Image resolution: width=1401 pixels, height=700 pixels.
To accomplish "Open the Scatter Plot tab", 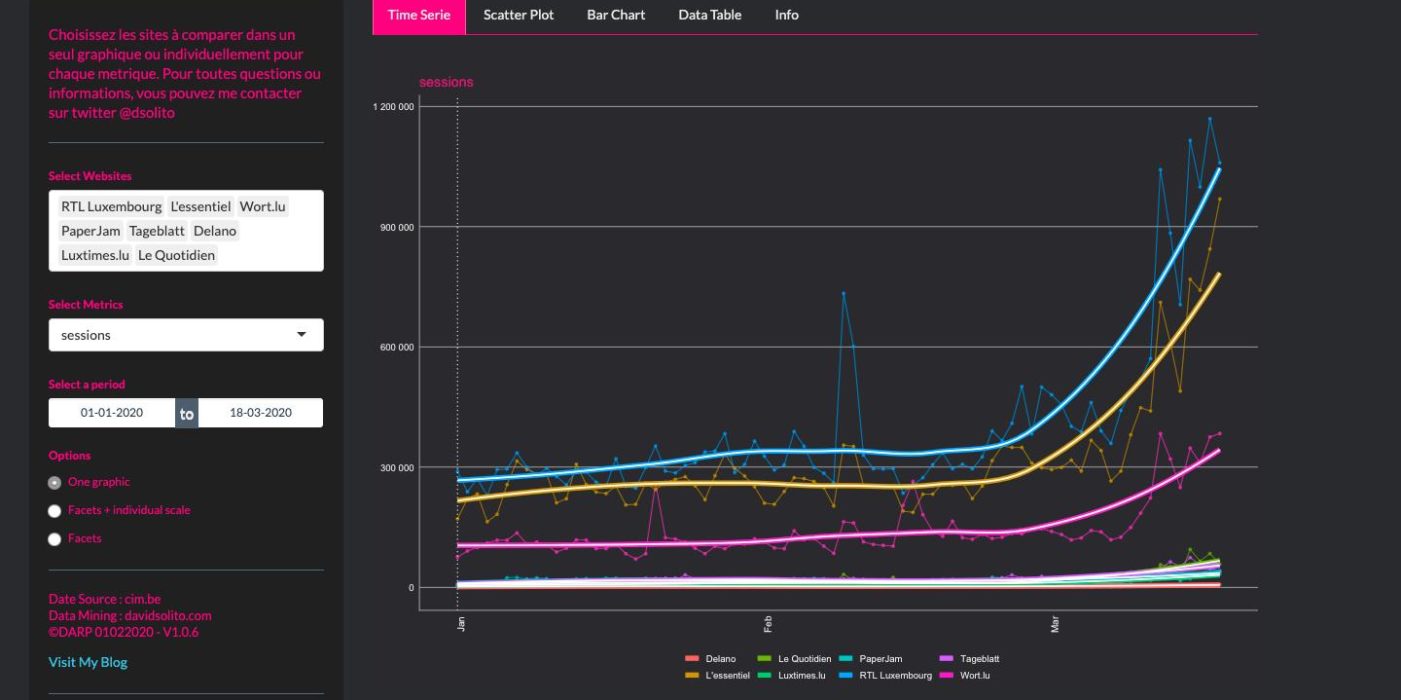I will [x=518, y=15].
